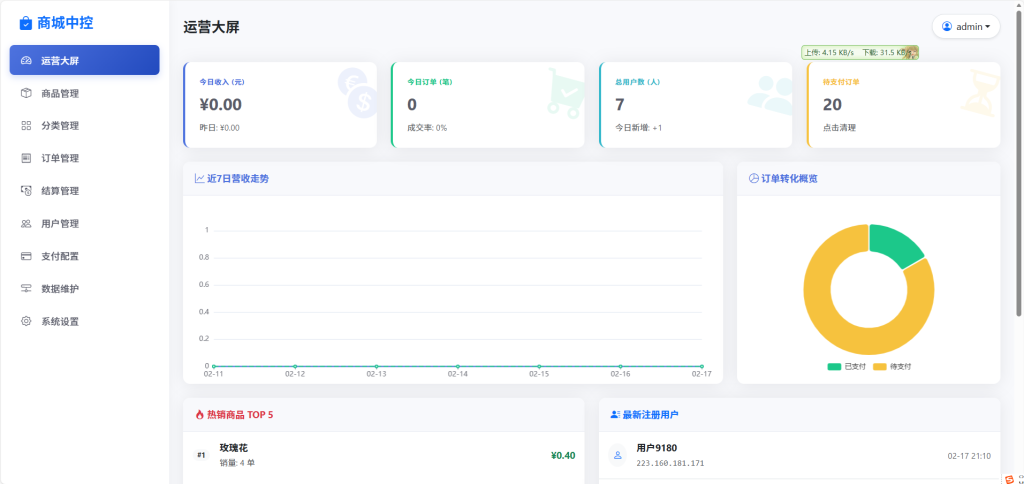Screen dimensions: 1024x484
Task: Open the 待支付订单 card
Action: tap(903, 104)
